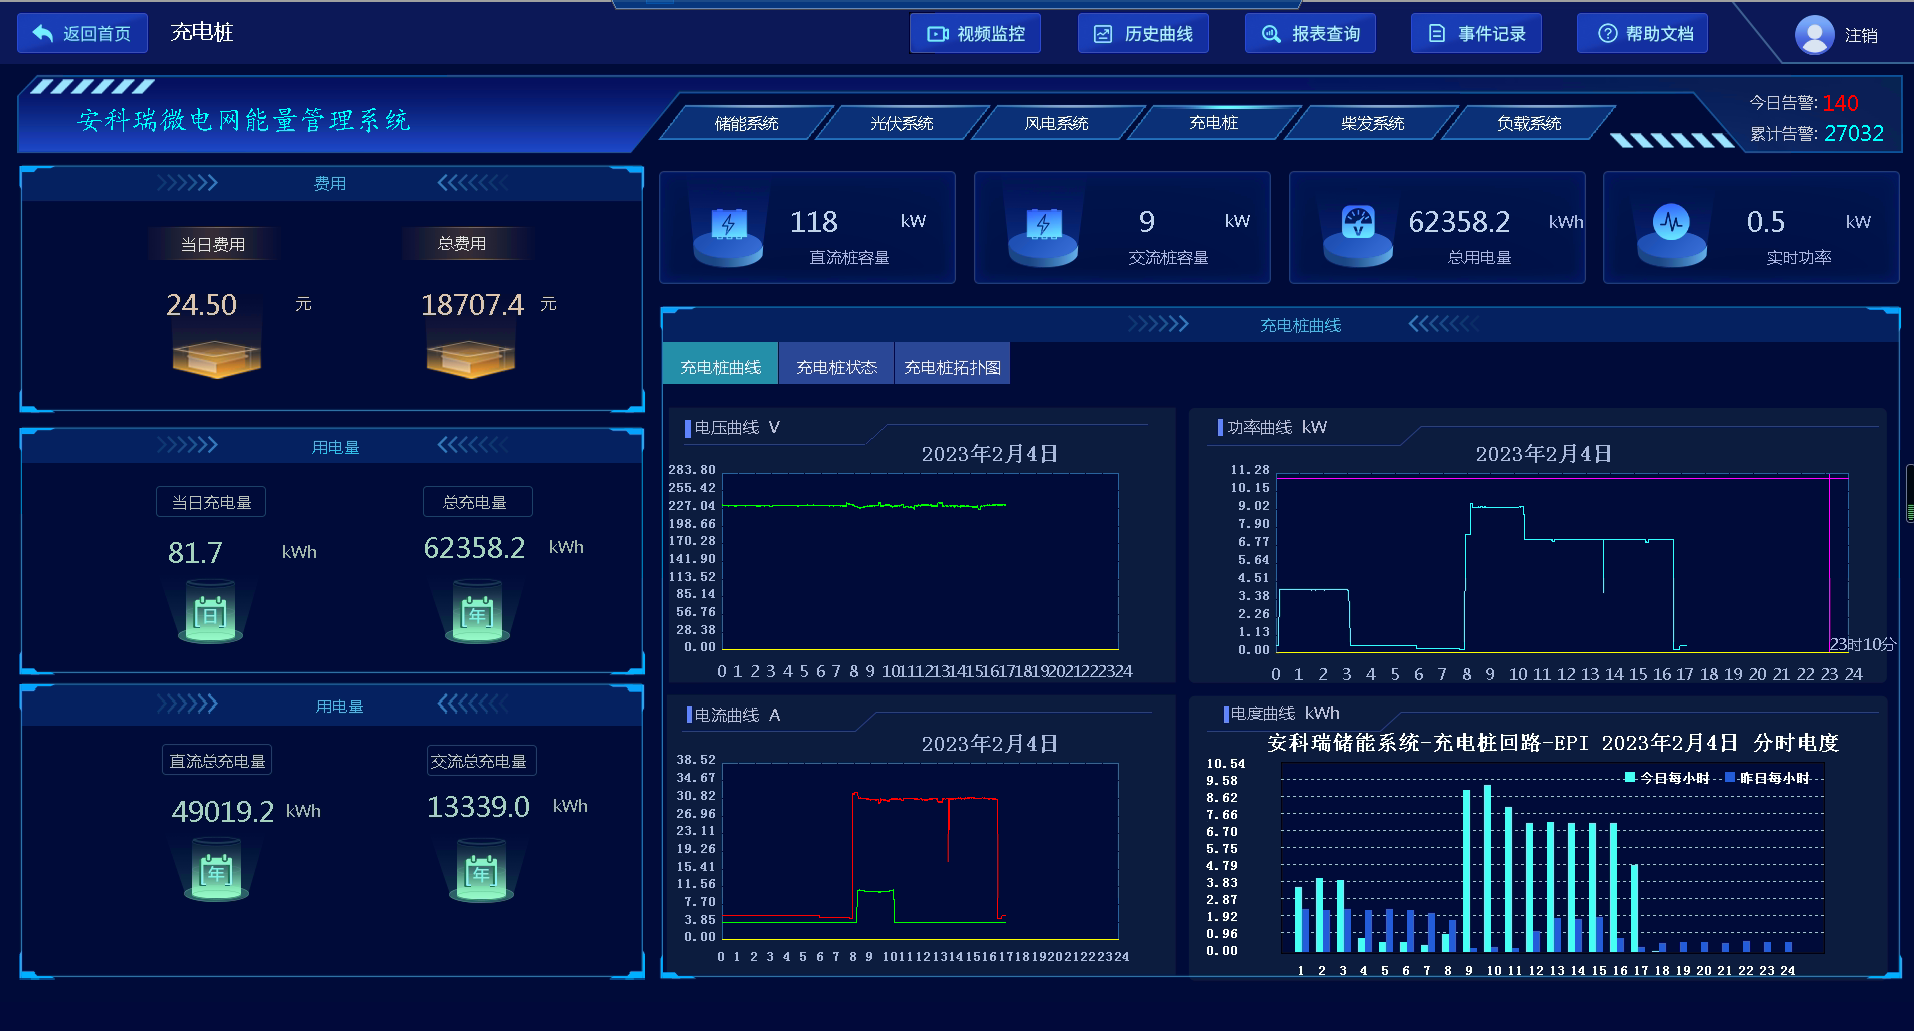The image size is (1914, 1031).
Task: Click the user avatar icon
Action: (x=1814, y=35)
